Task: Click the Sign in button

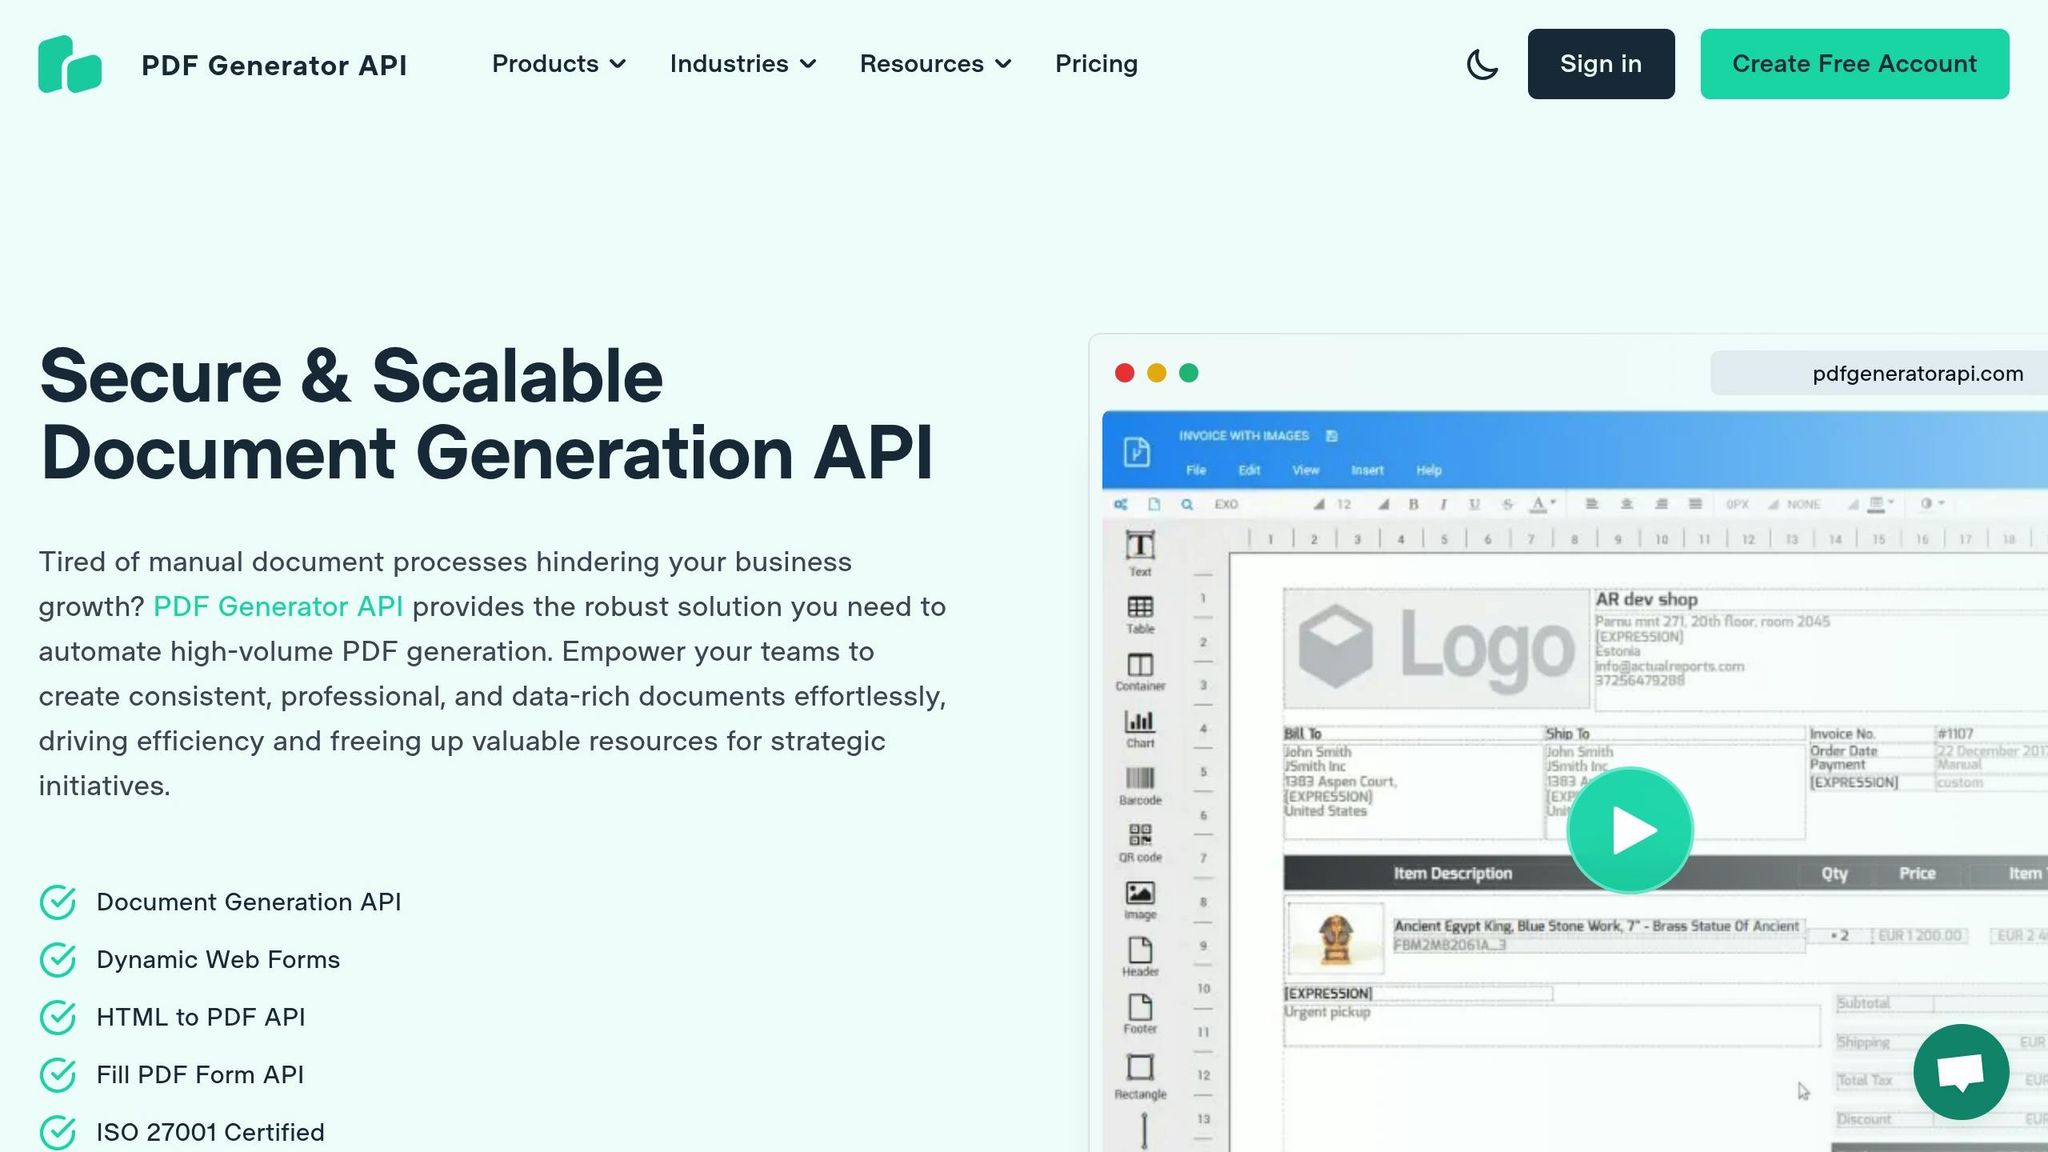Action: pos(1600,64)
